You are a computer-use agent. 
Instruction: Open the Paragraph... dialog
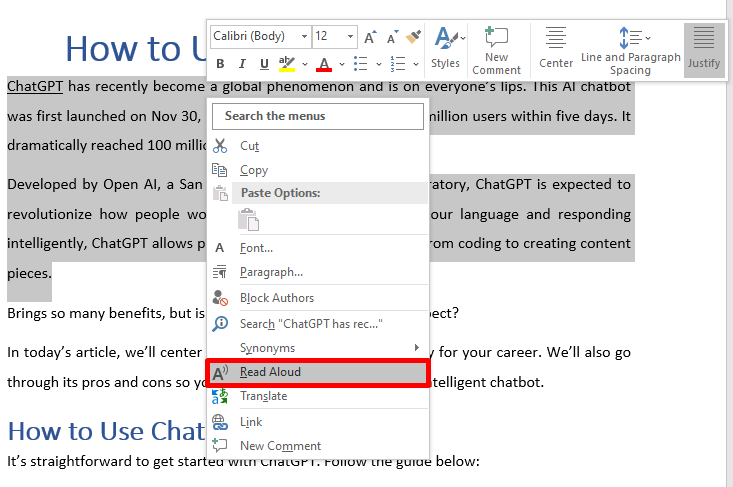pos(317,272)
